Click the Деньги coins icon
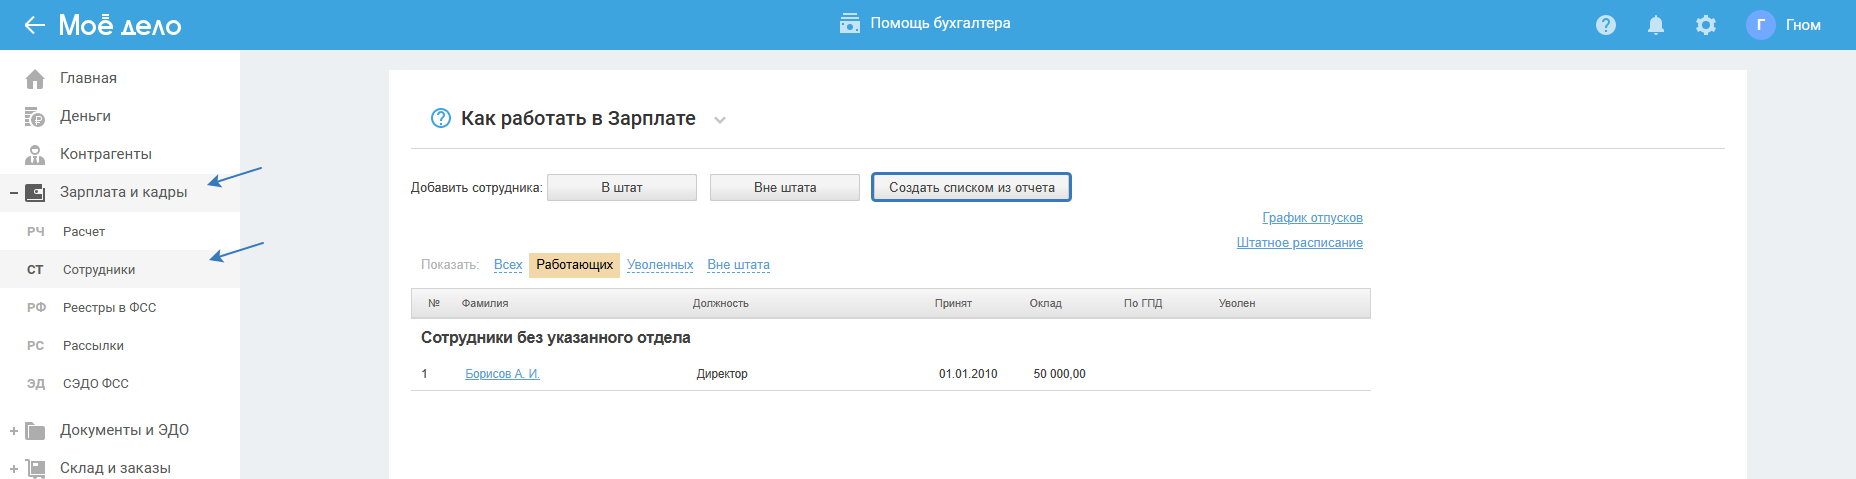Image resolution: width=1856 pixels, height=479 pixels. pos(35,117)
